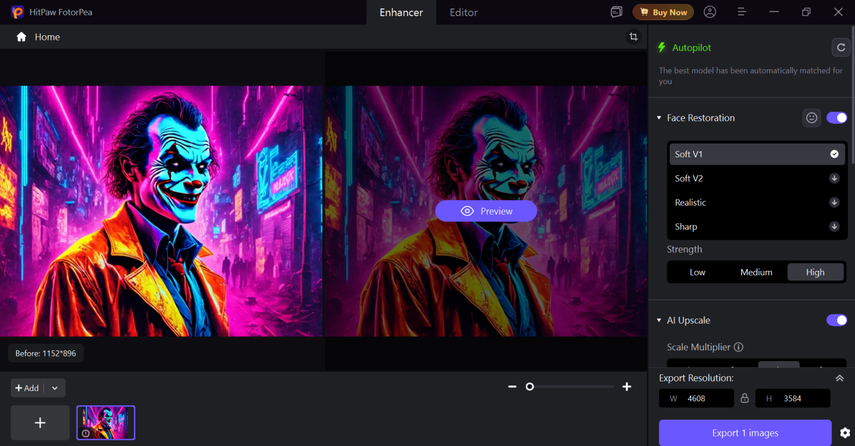Image resolution: width=855 pixels, height=446 pixels.
Task: Click the 'Export Resolution:' label
Action: click(x=696, y=378)
